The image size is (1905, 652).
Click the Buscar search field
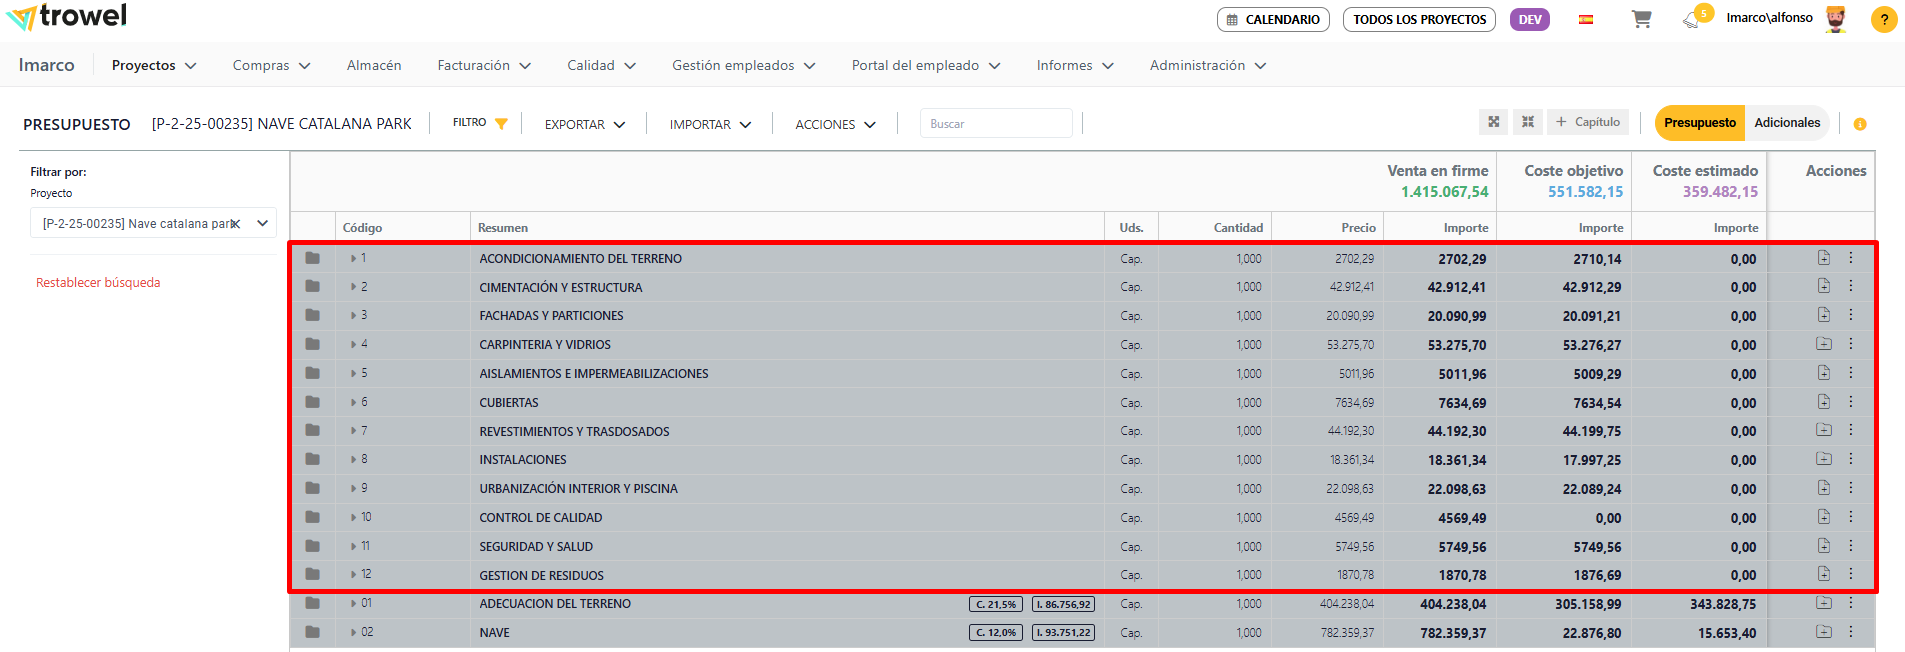coord(995,124)
